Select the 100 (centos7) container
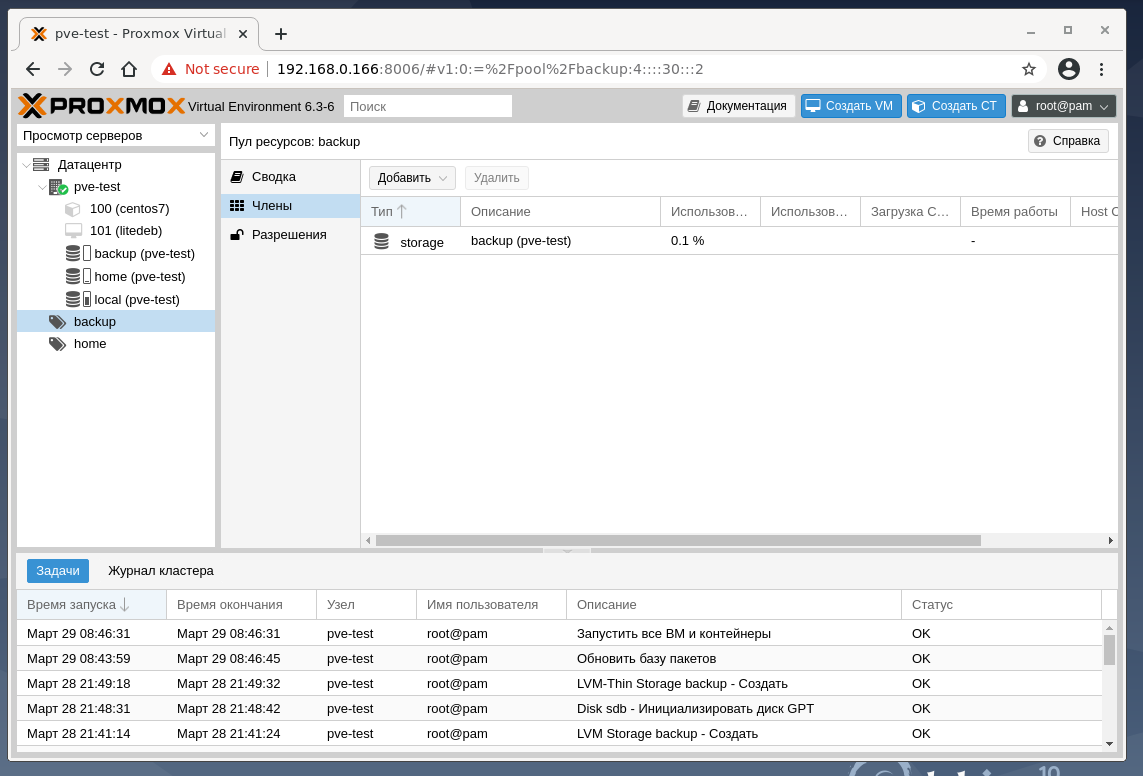Image resolution: width=1143 pixels, height=776 pixels. point(129,209)
